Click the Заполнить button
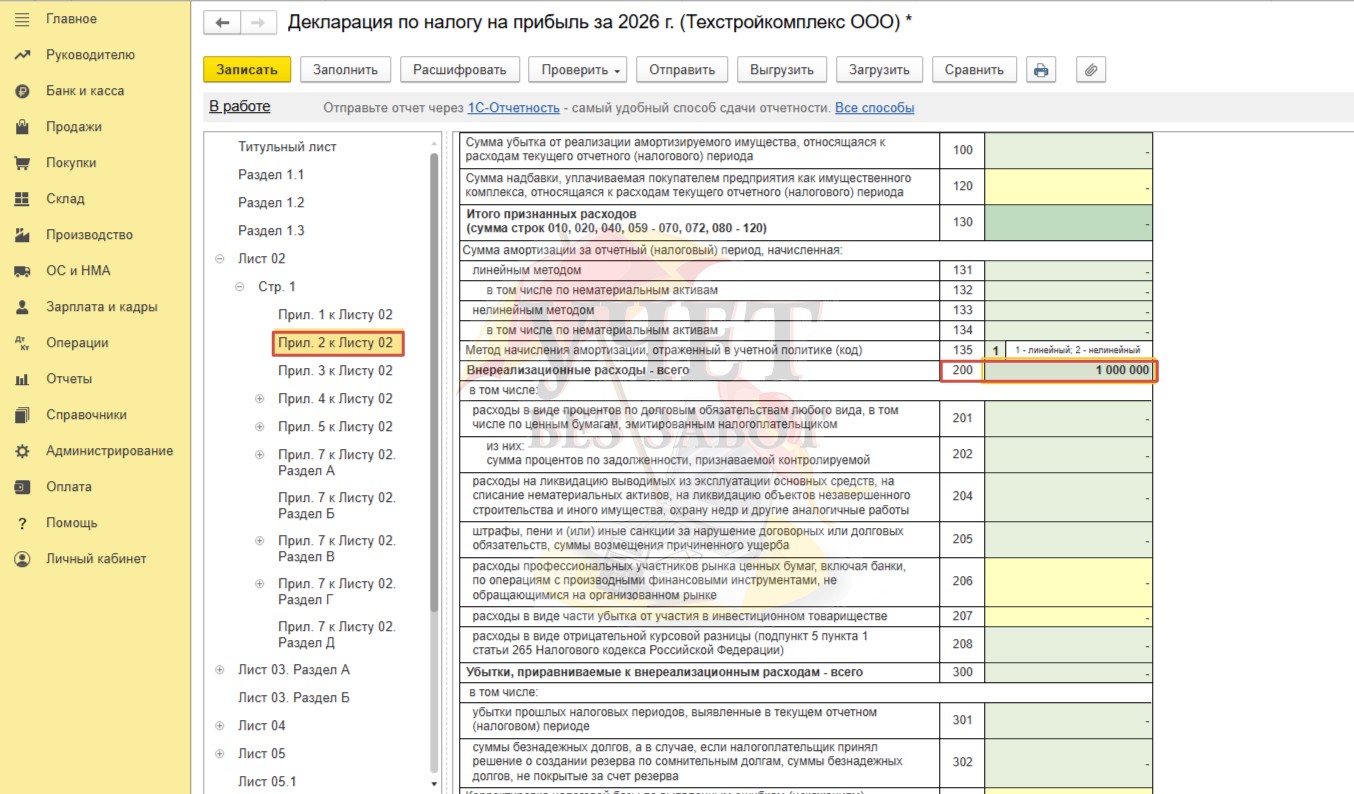1354x794 pixels. point(345,70)
